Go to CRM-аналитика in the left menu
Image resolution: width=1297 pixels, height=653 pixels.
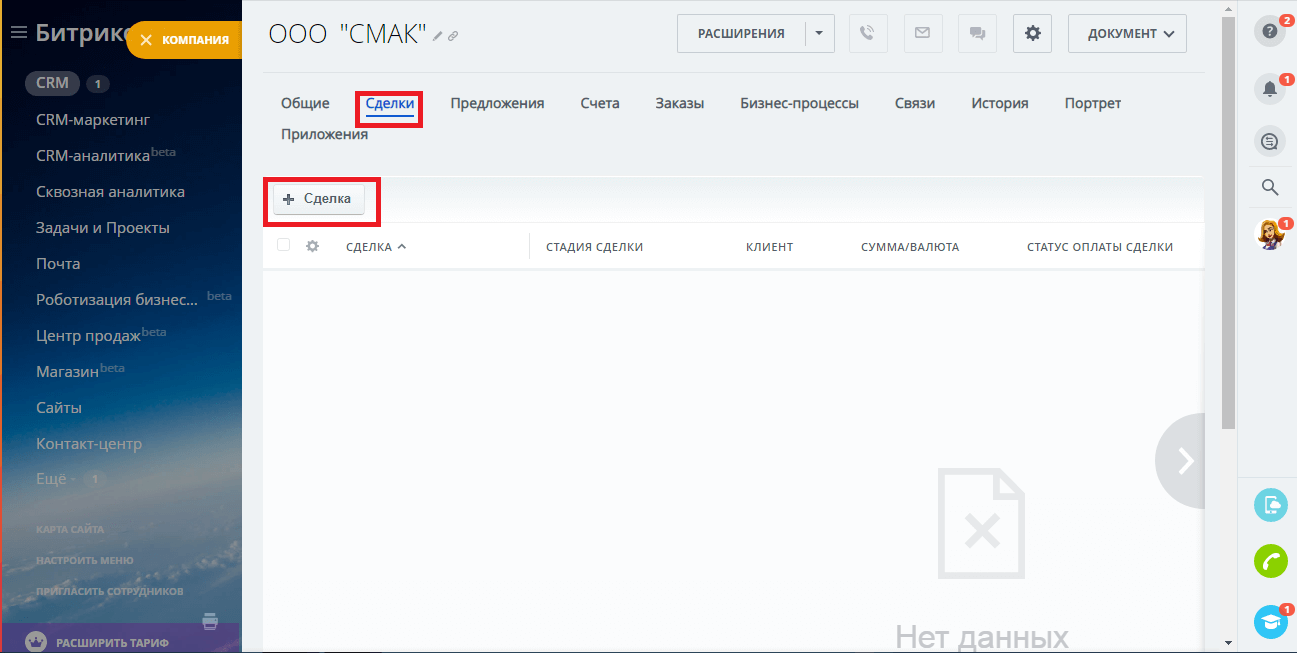pos(93,156)
